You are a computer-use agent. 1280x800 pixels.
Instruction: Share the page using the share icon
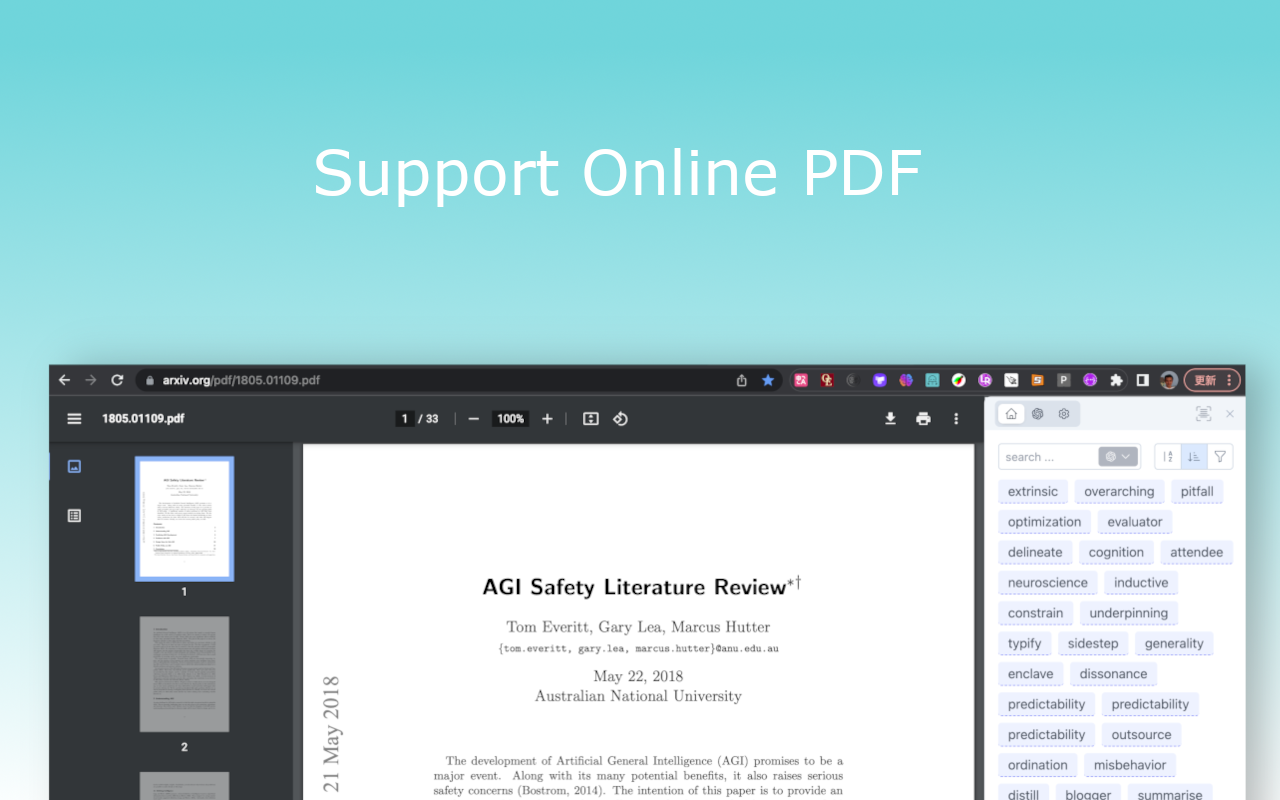pyautogui.click(x=741, y=380)
